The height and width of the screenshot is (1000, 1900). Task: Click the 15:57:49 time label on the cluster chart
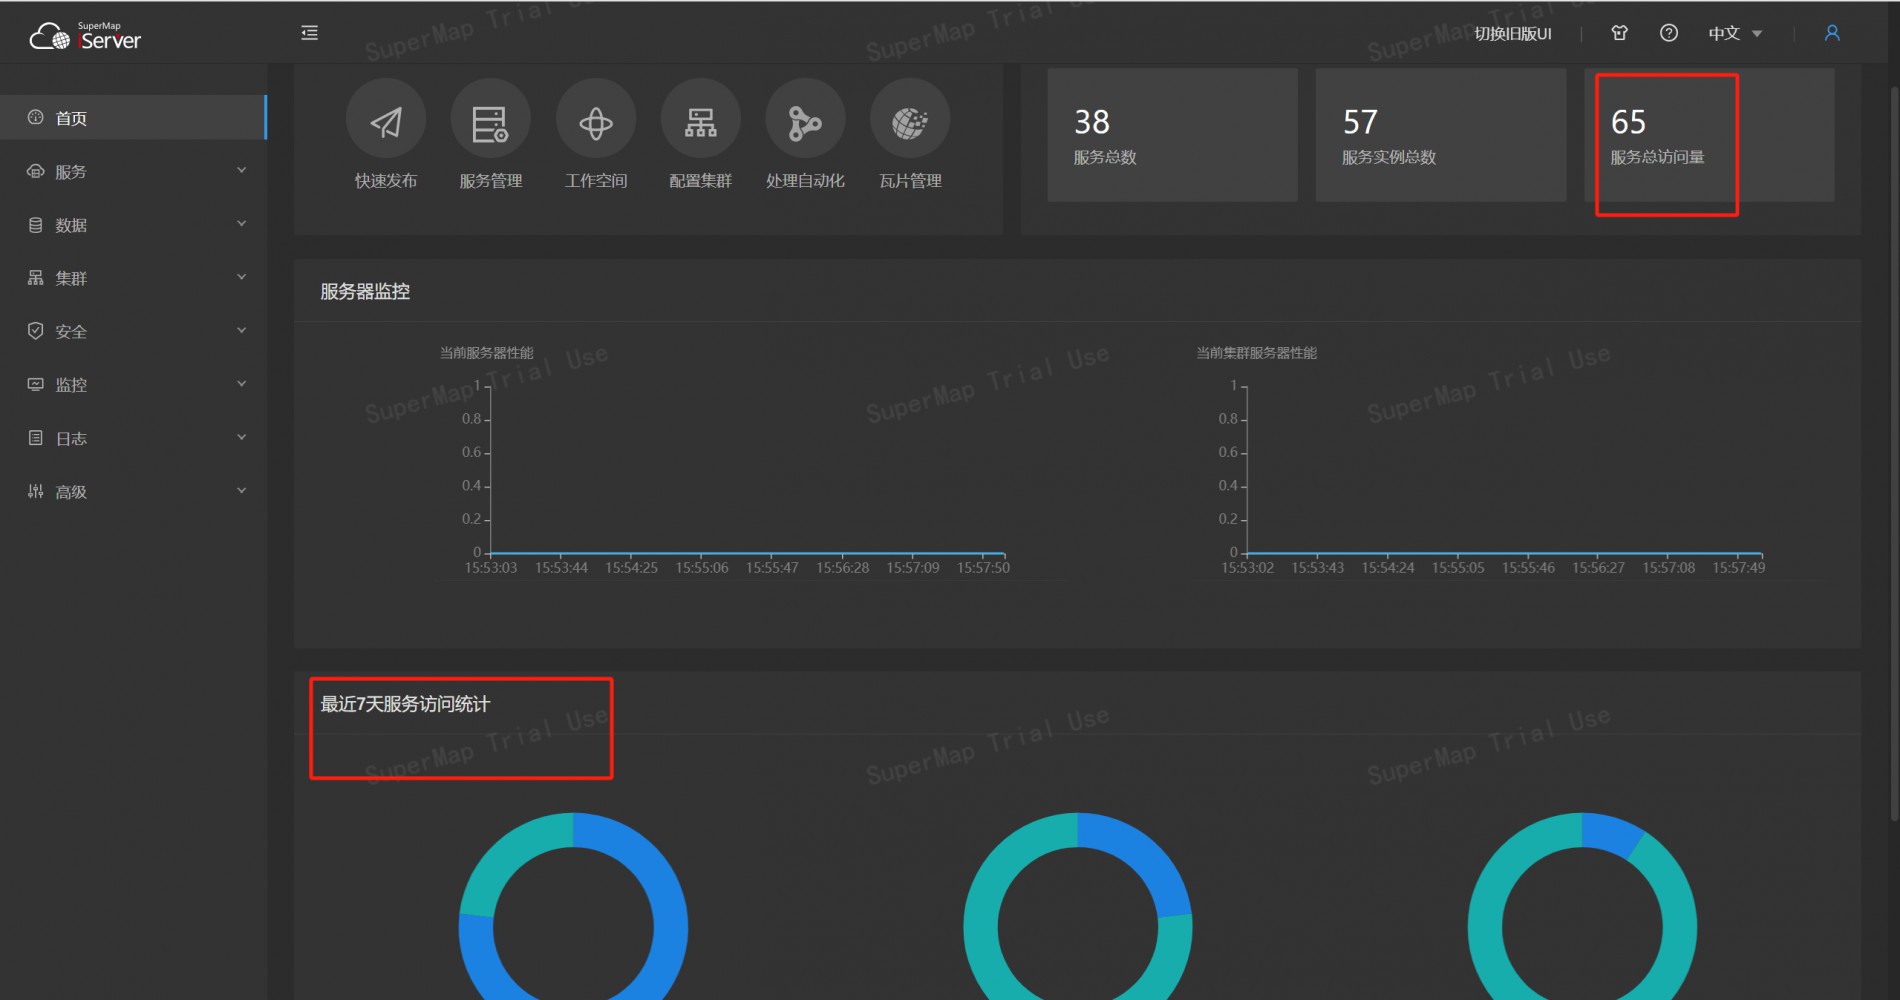[1739, 568]
